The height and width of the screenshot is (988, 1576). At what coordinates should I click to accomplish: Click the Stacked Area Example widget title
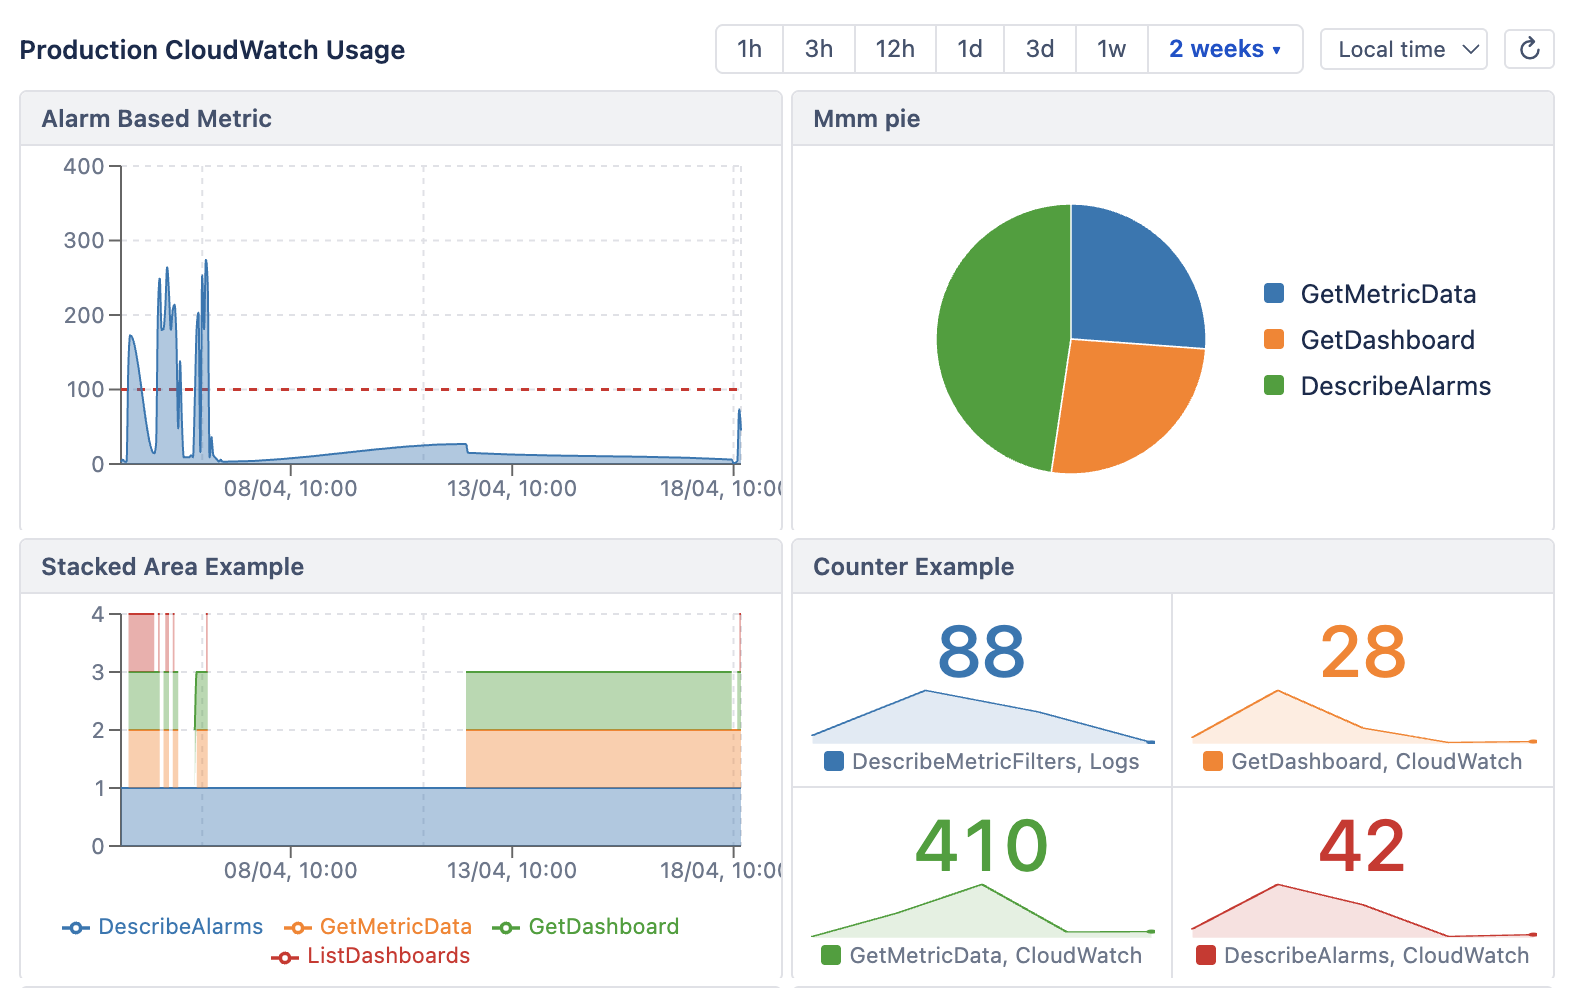[x=173, y=567]
